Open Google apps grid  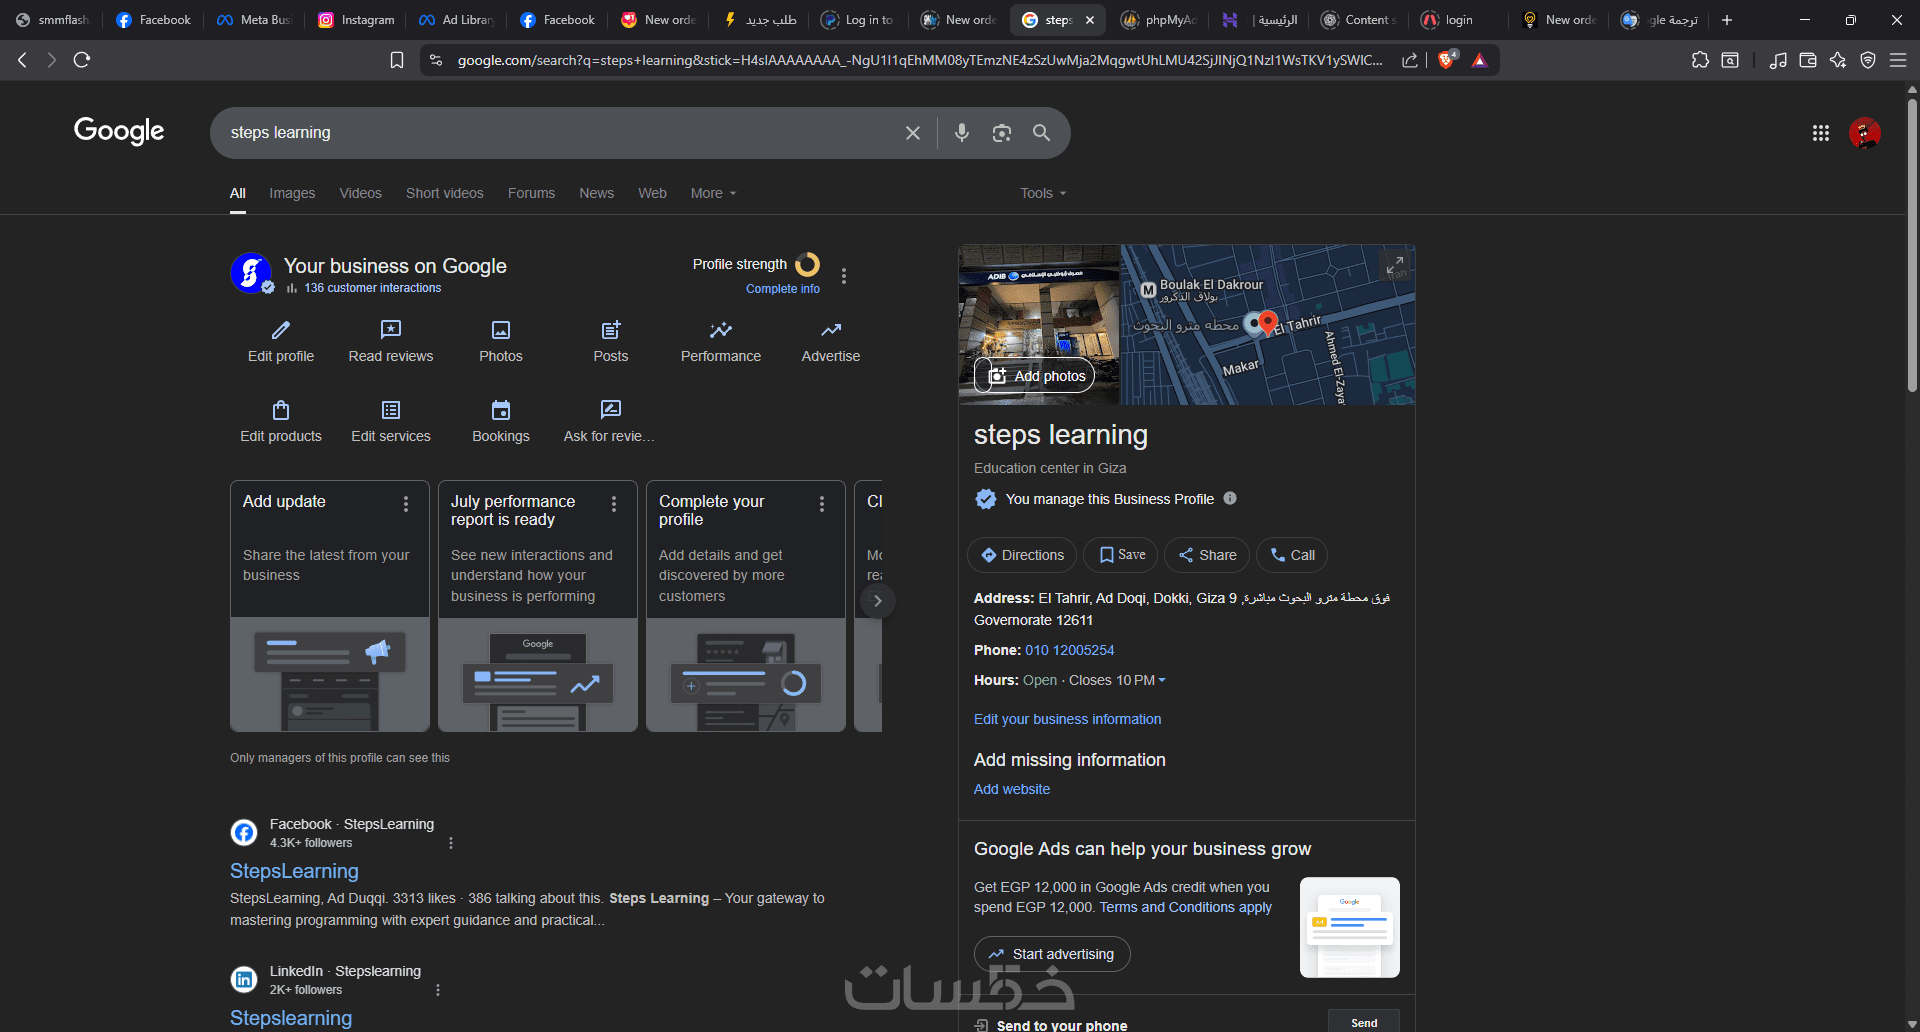pyautogui.click(x=1821, y=133)
